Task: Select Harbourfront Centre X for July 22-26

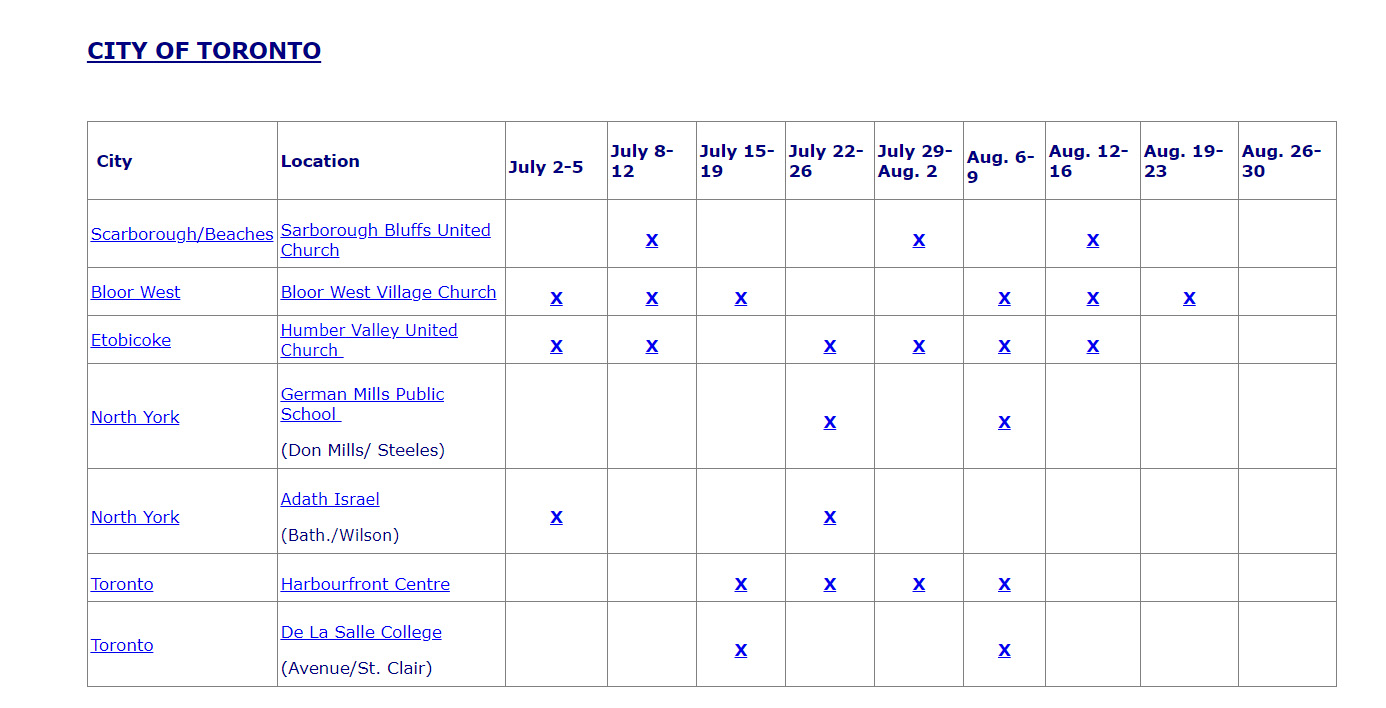Action: (830, 584)
